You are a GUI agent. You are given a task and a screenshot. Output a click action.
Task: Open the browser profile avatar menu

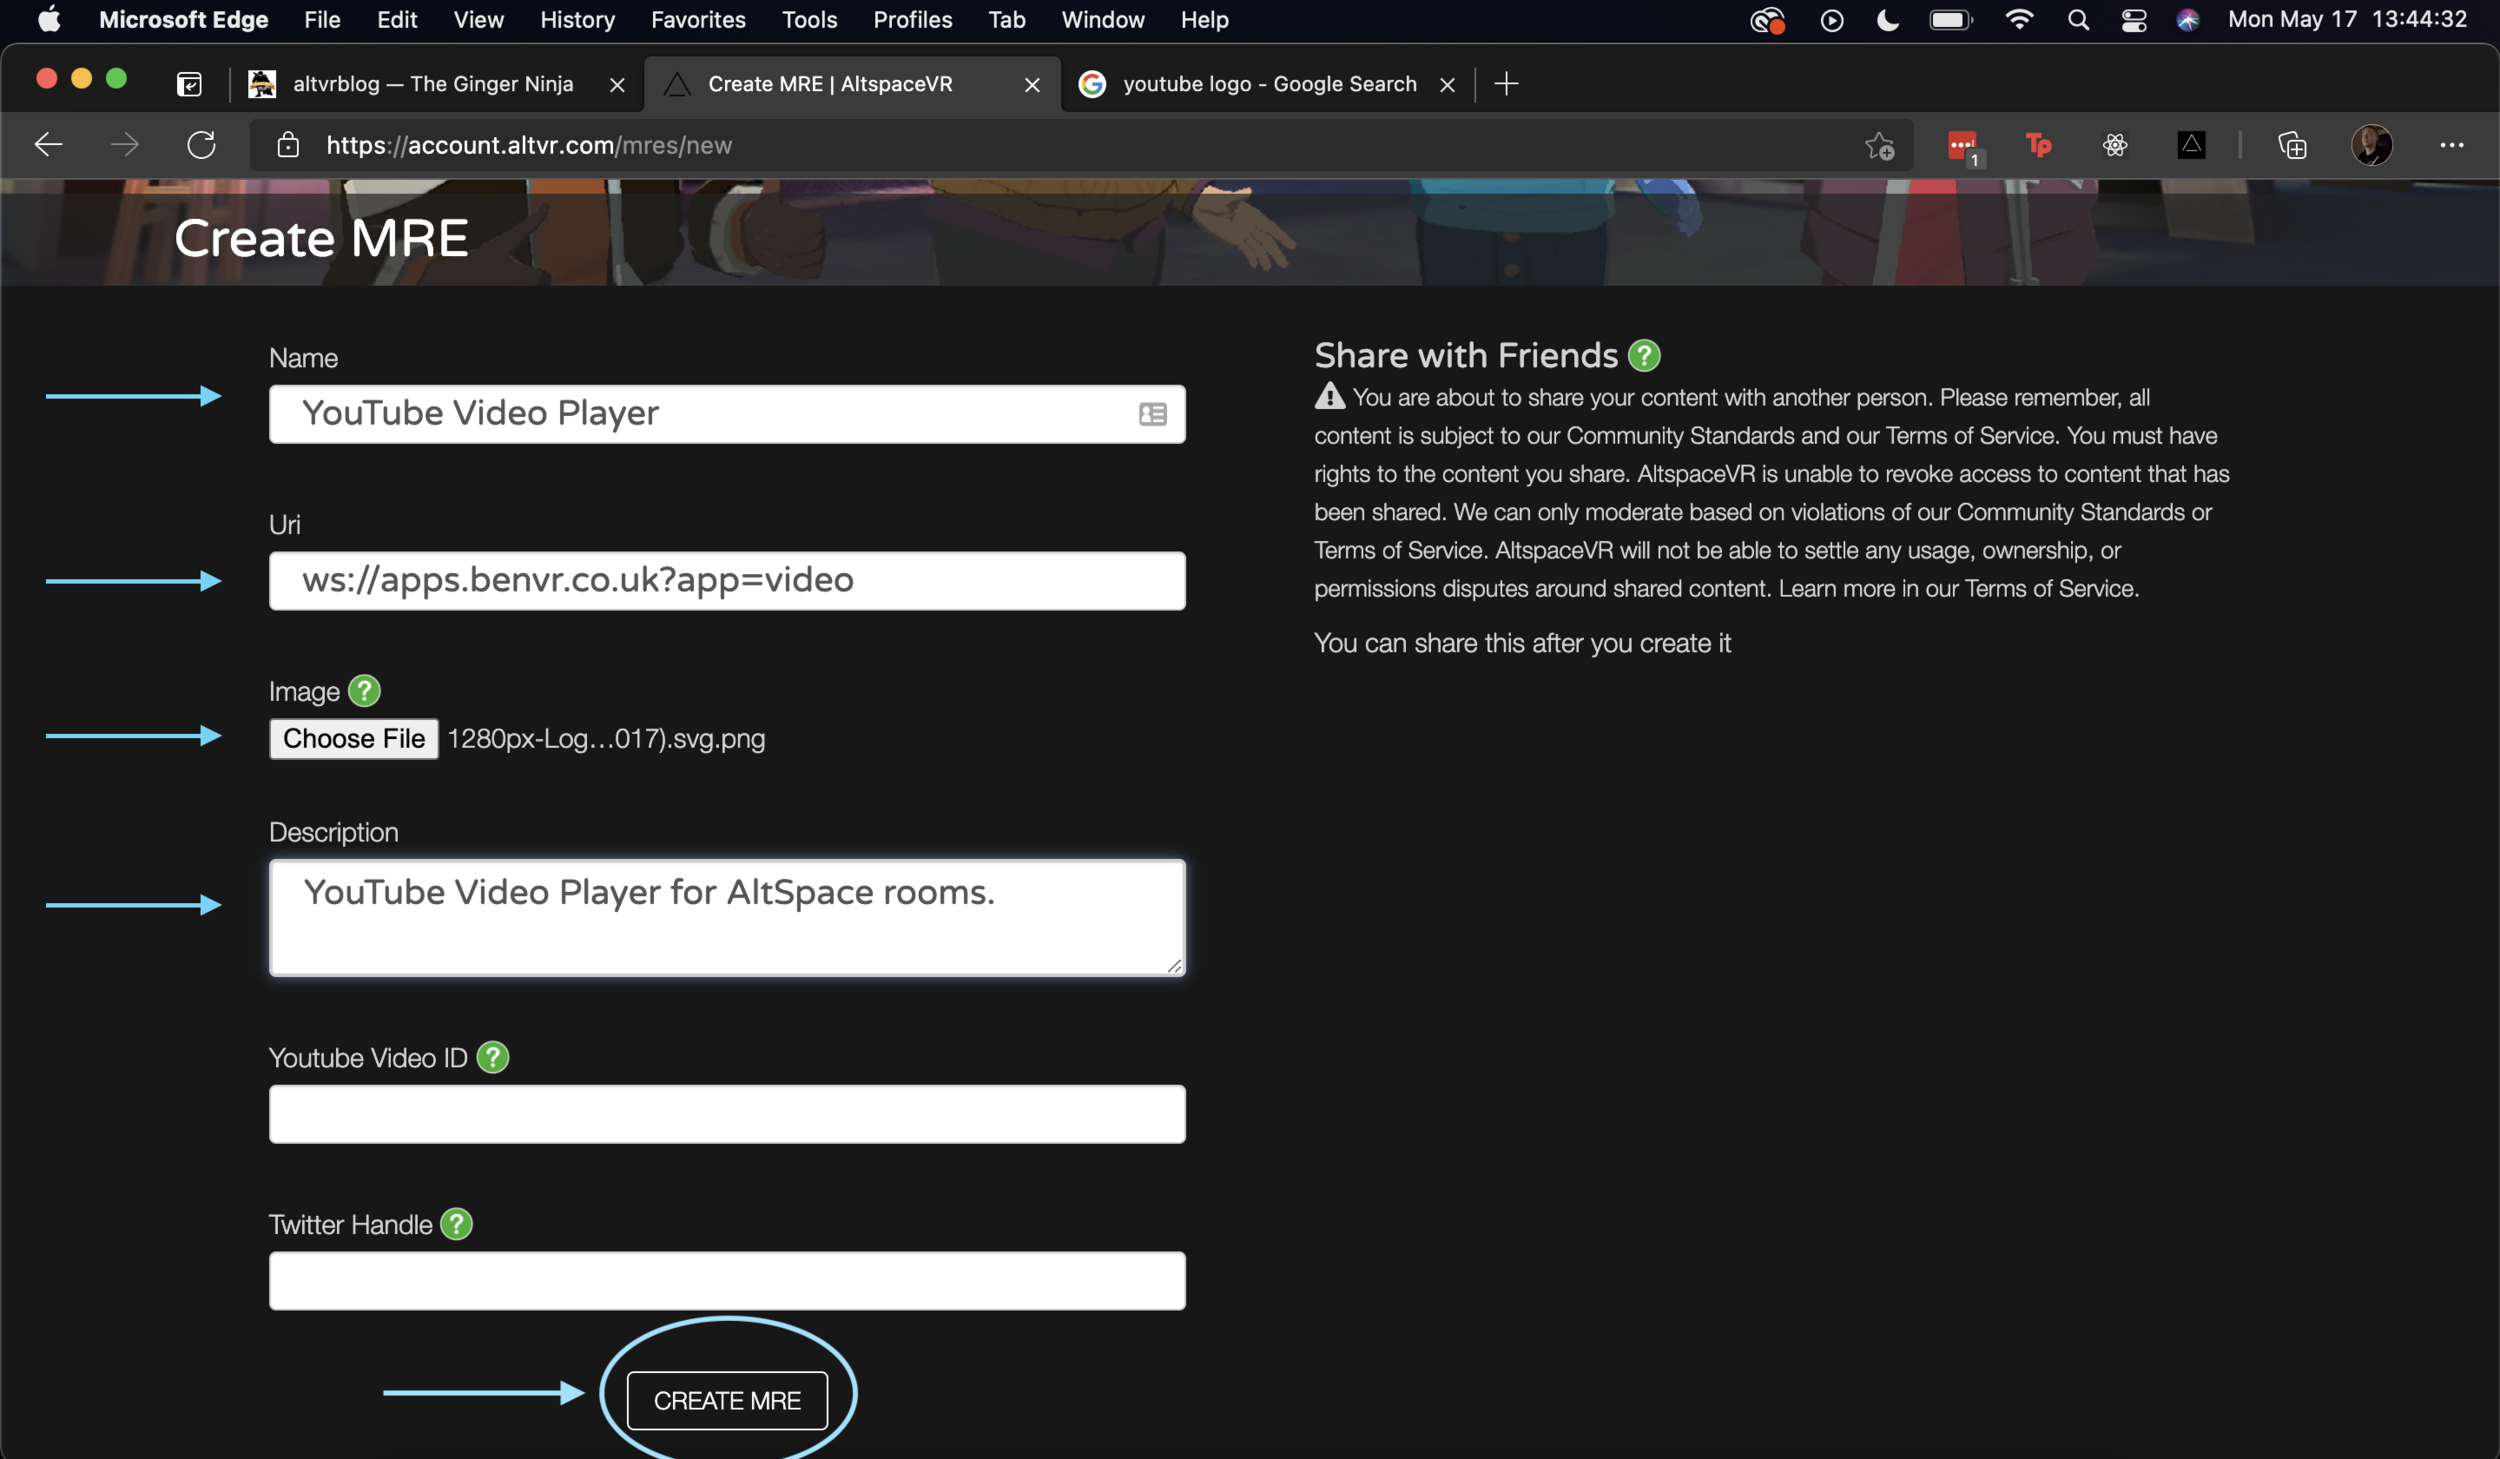tap(2371, 145)
